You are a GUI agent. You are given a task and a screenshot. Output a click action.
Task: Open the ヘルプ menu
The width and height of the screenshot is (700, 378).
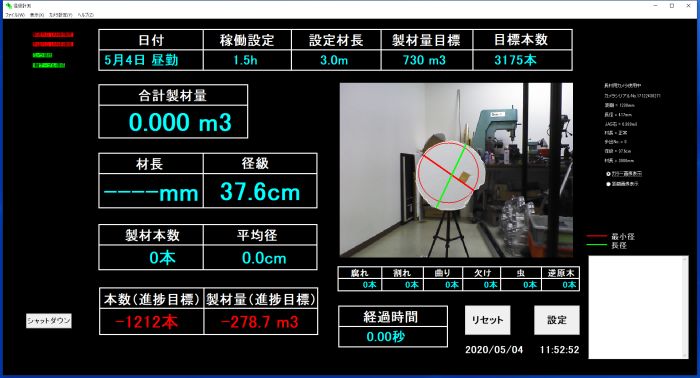(x=86, y=15)
